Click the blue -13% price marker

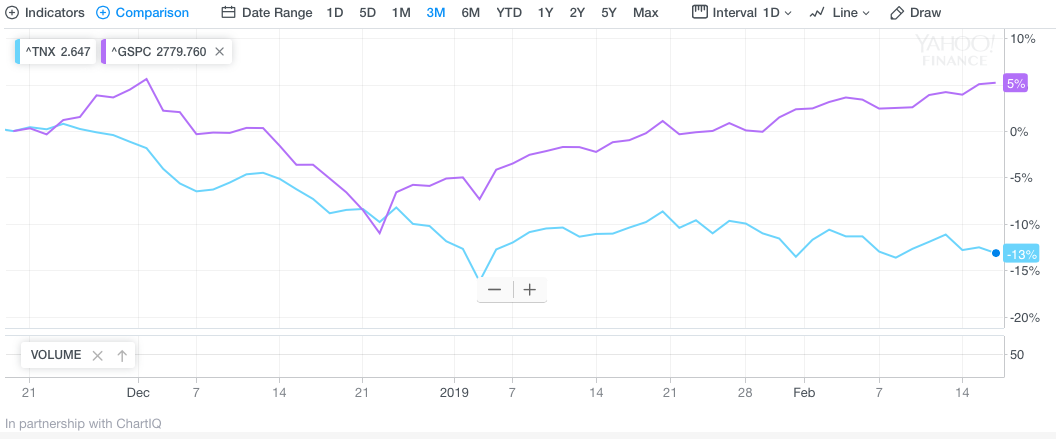(x=1020, y=254)
